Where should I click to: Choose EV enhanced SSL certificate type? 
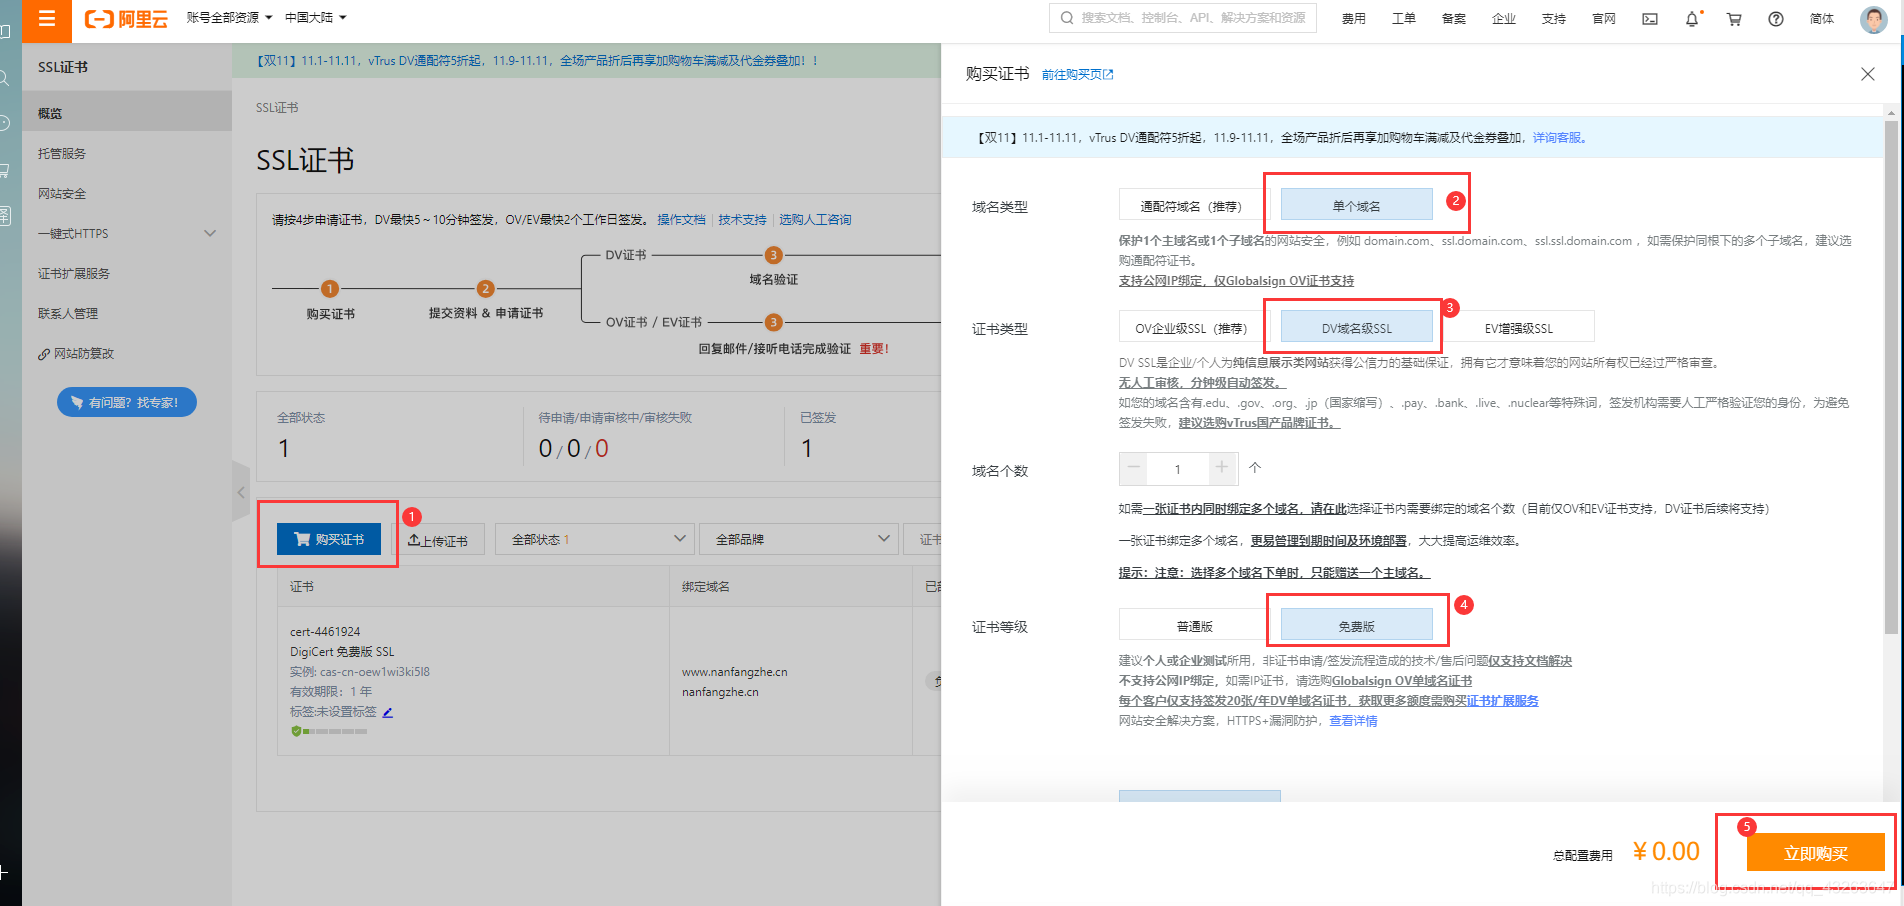pos(1518,328)
